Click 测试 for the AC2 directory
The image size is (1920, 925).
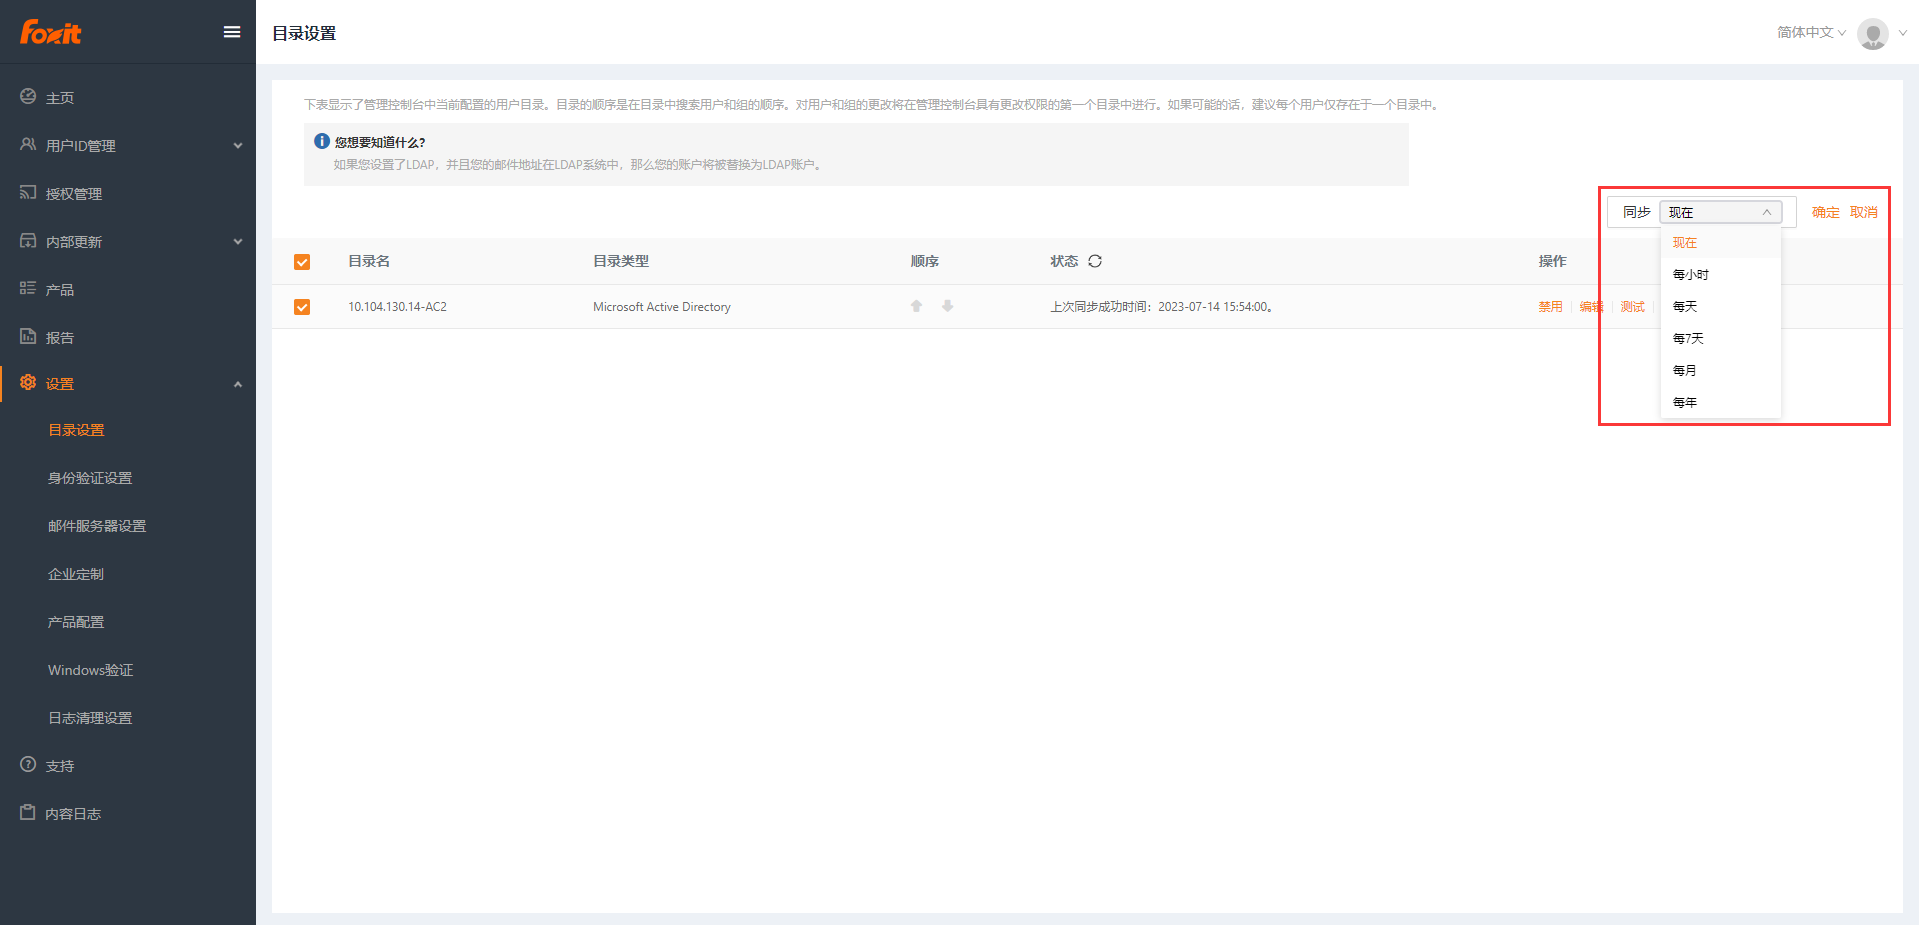coord(1632,307)
